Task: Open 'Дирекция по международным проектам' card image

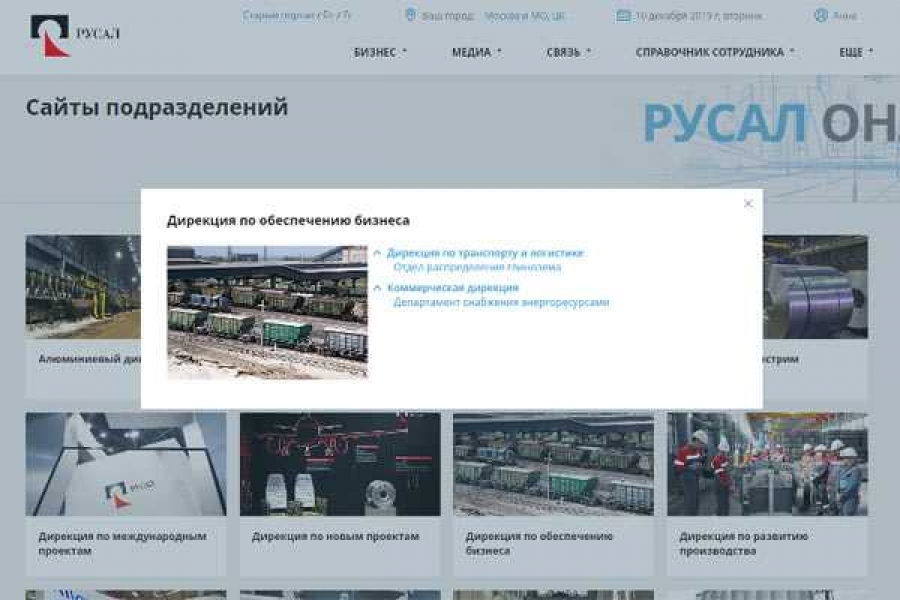Action: (126, 464)
